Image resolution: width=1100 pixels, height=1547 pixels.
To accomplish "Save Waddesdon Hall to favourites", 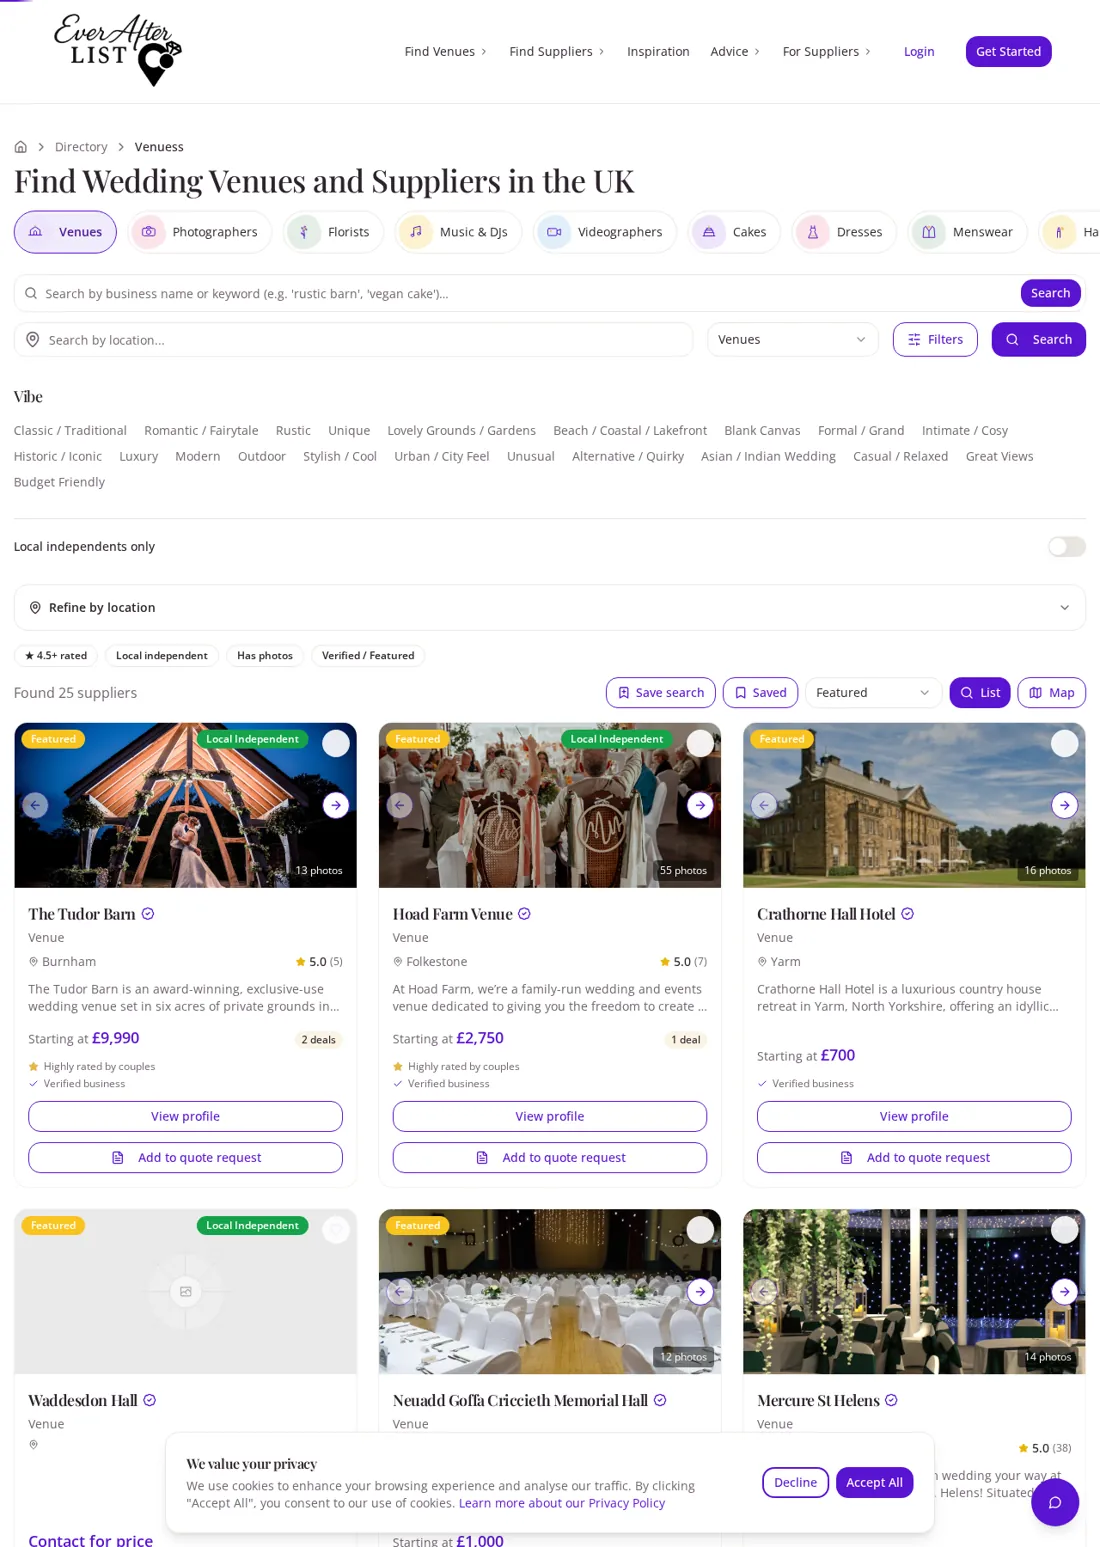I will [x=336, y=1229].
